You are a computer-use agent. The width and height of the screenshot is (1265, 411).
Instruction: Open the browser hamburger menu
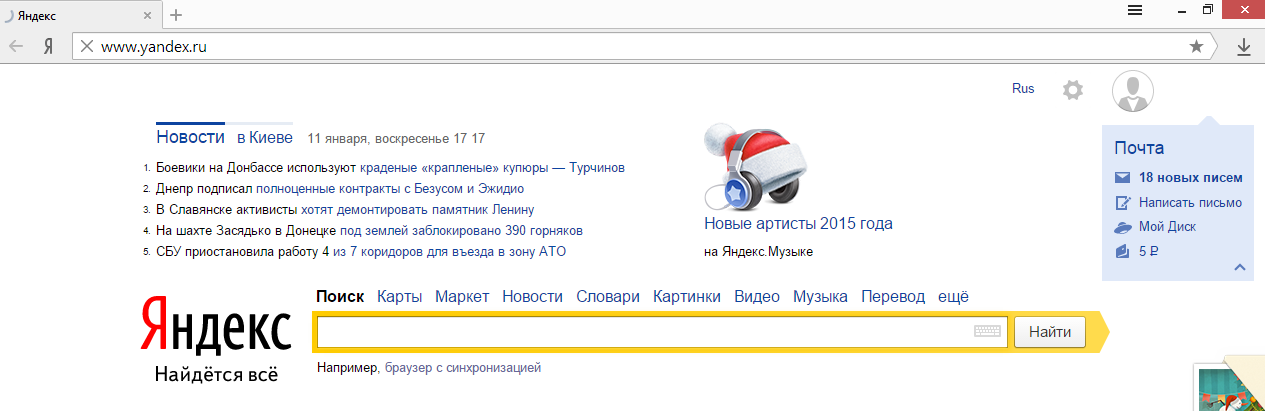[1135, 10]
